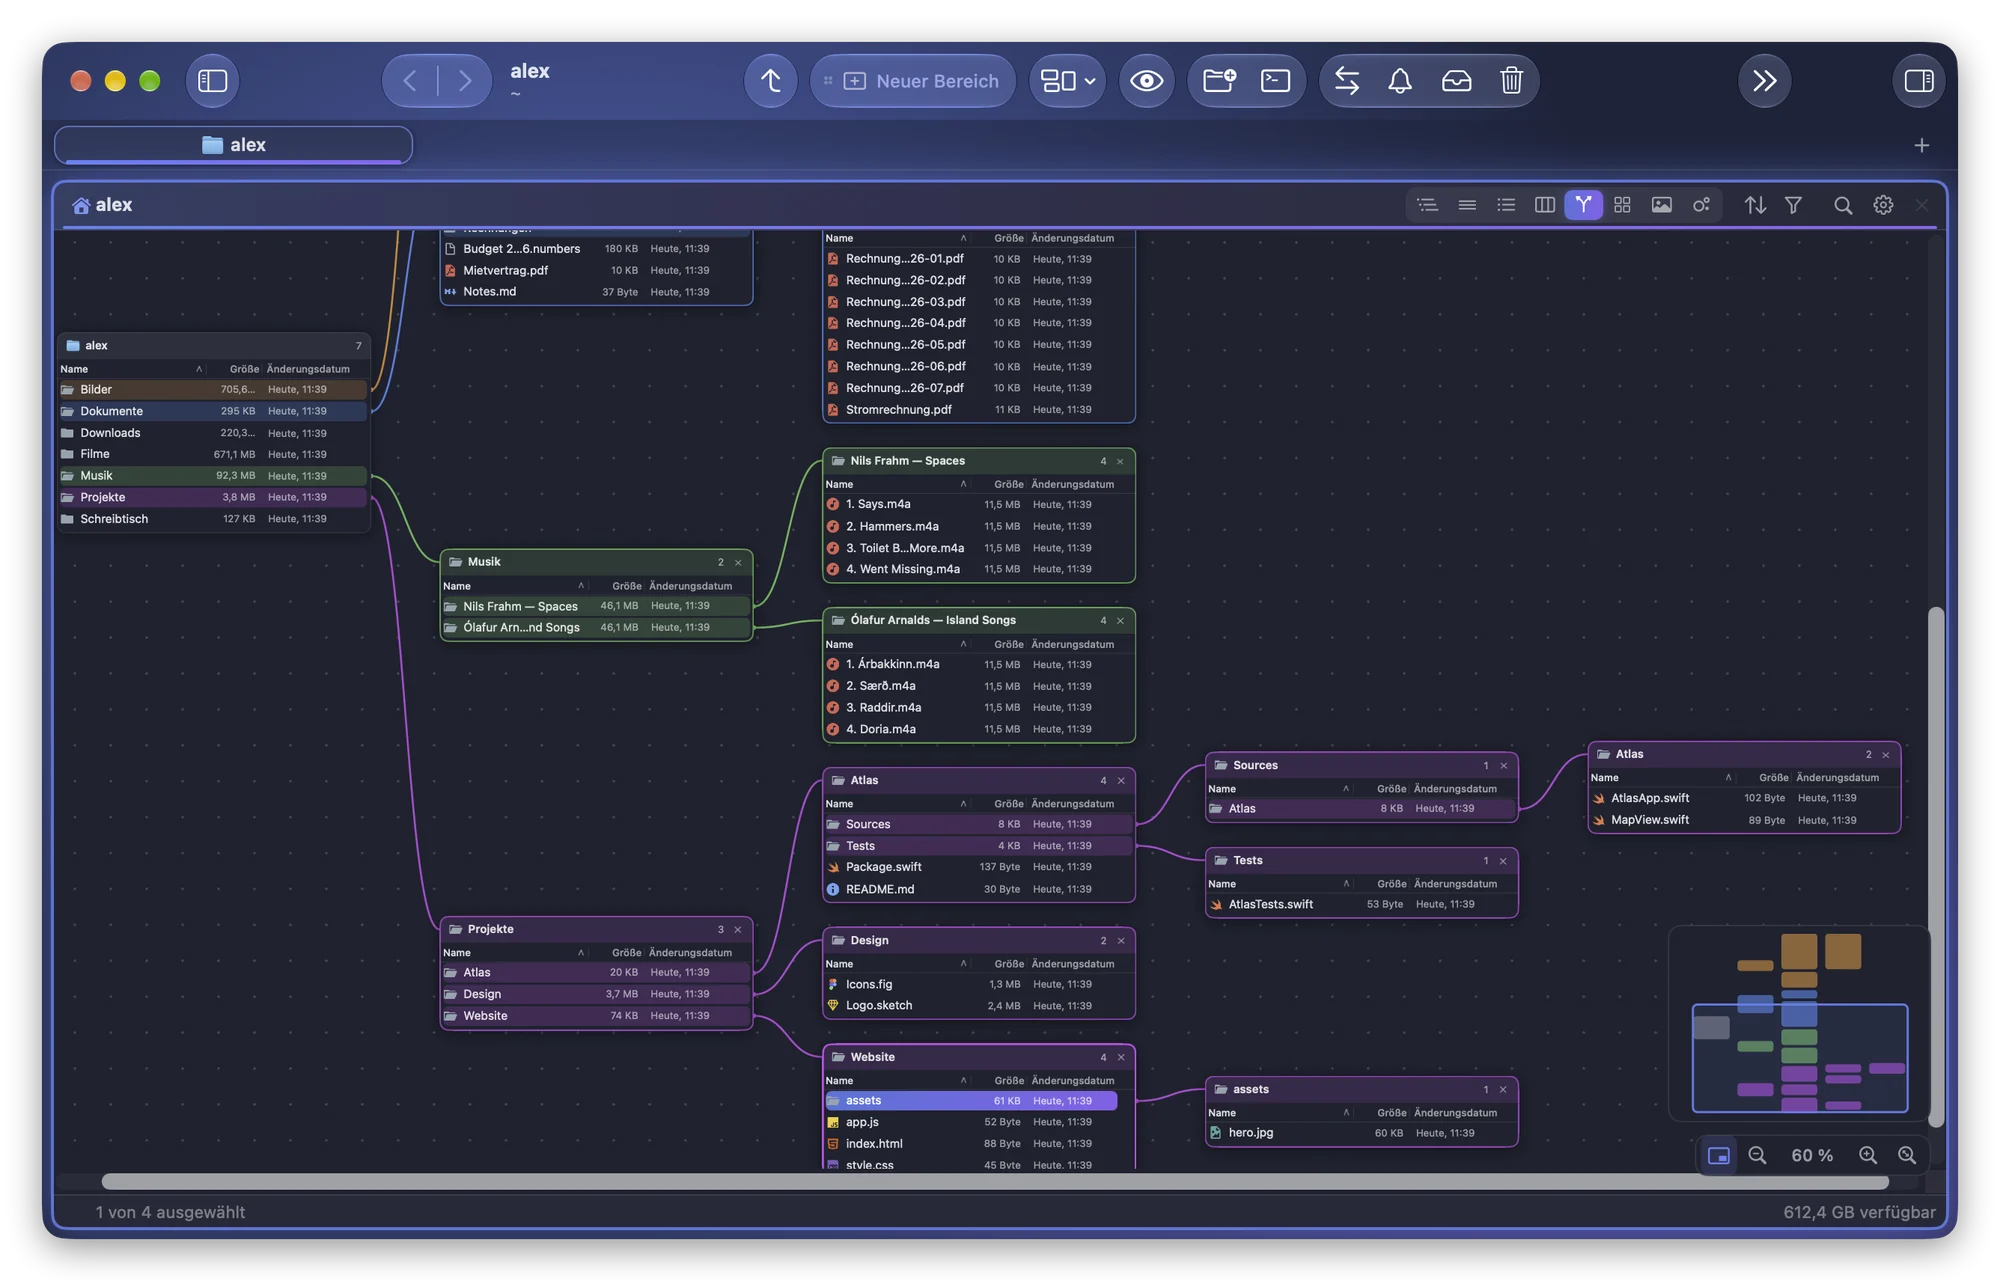This screenshot has width=2000, height=1281.
Task: Open the inbox tray icon
Action: (1456, 81)
